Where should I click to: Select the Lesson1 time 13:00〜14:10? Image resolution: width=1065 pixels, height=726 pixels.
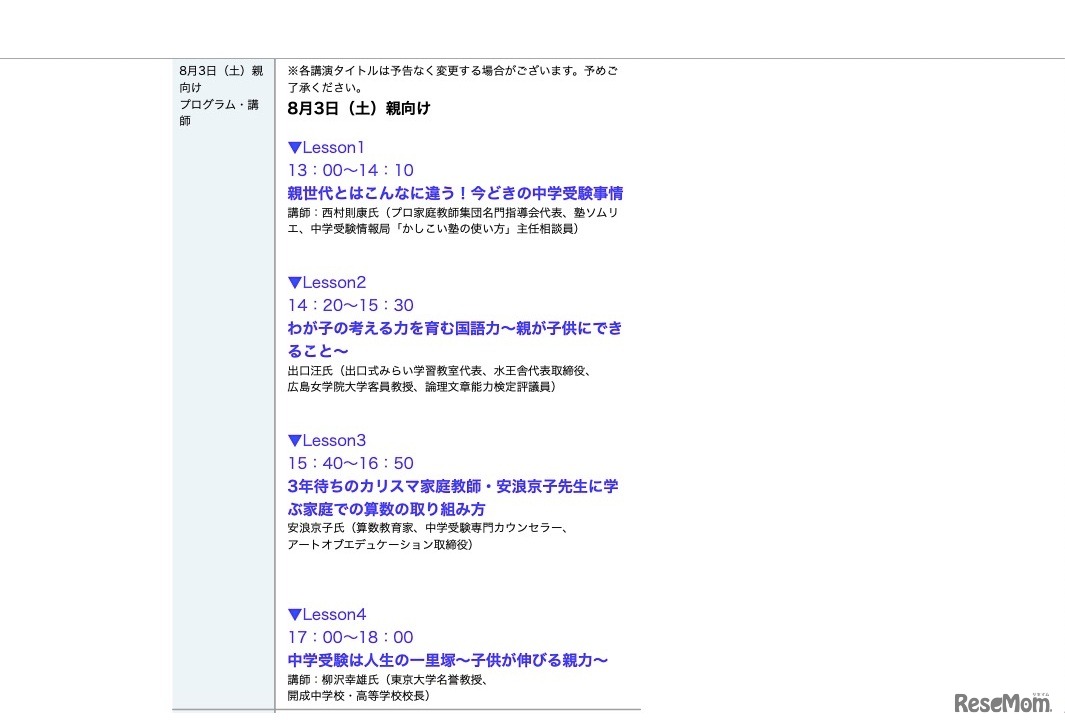click(x=350, y=170)
